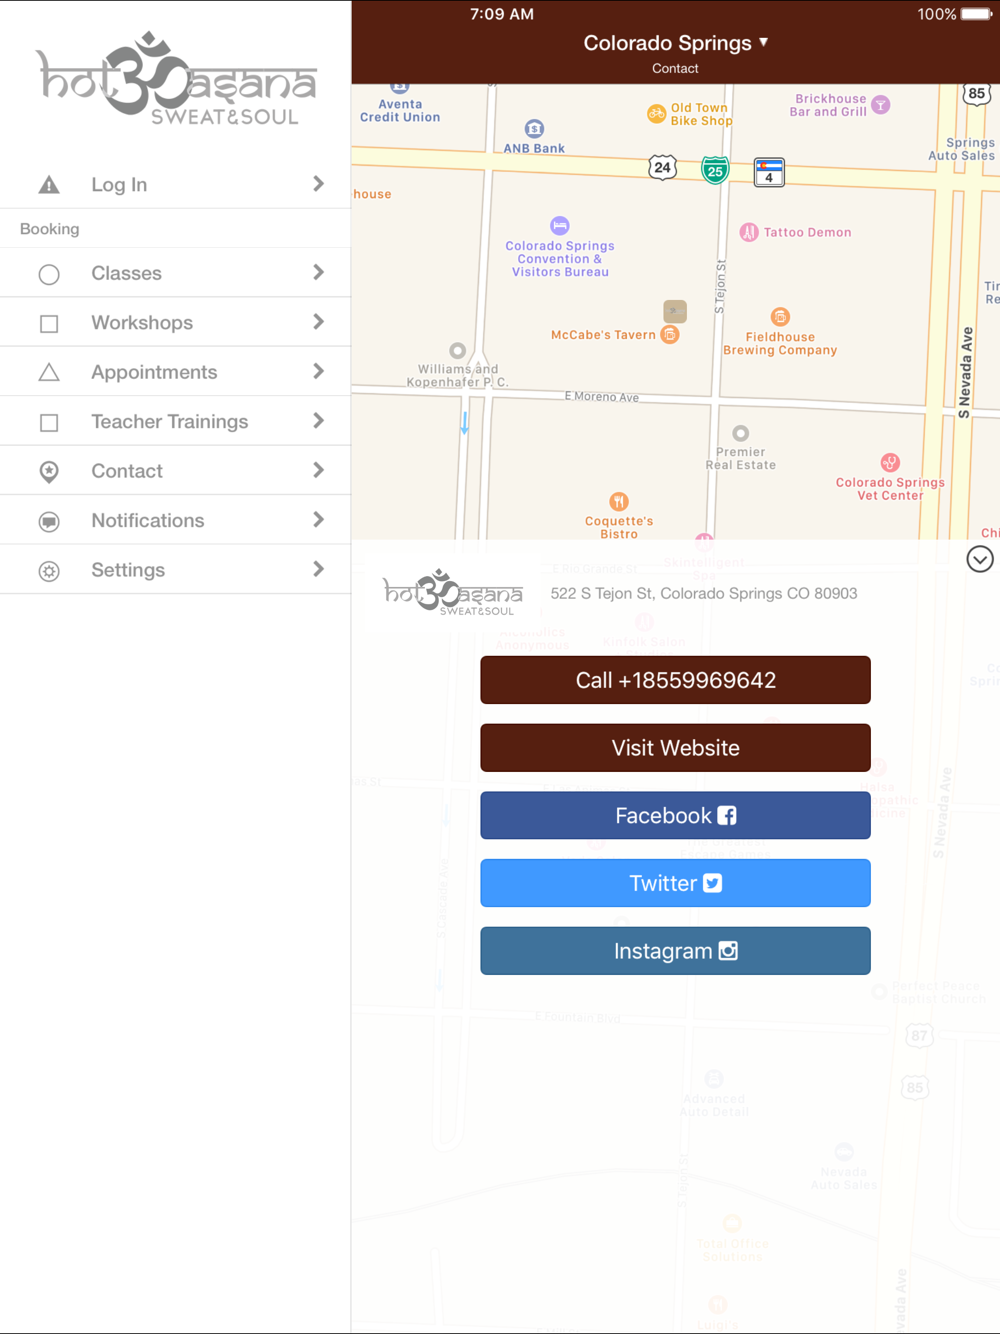Viewport: 1000px width, 1334px height.
Task: Click the Hot Asana sidebar logo
Action: [x=177, y=78]
